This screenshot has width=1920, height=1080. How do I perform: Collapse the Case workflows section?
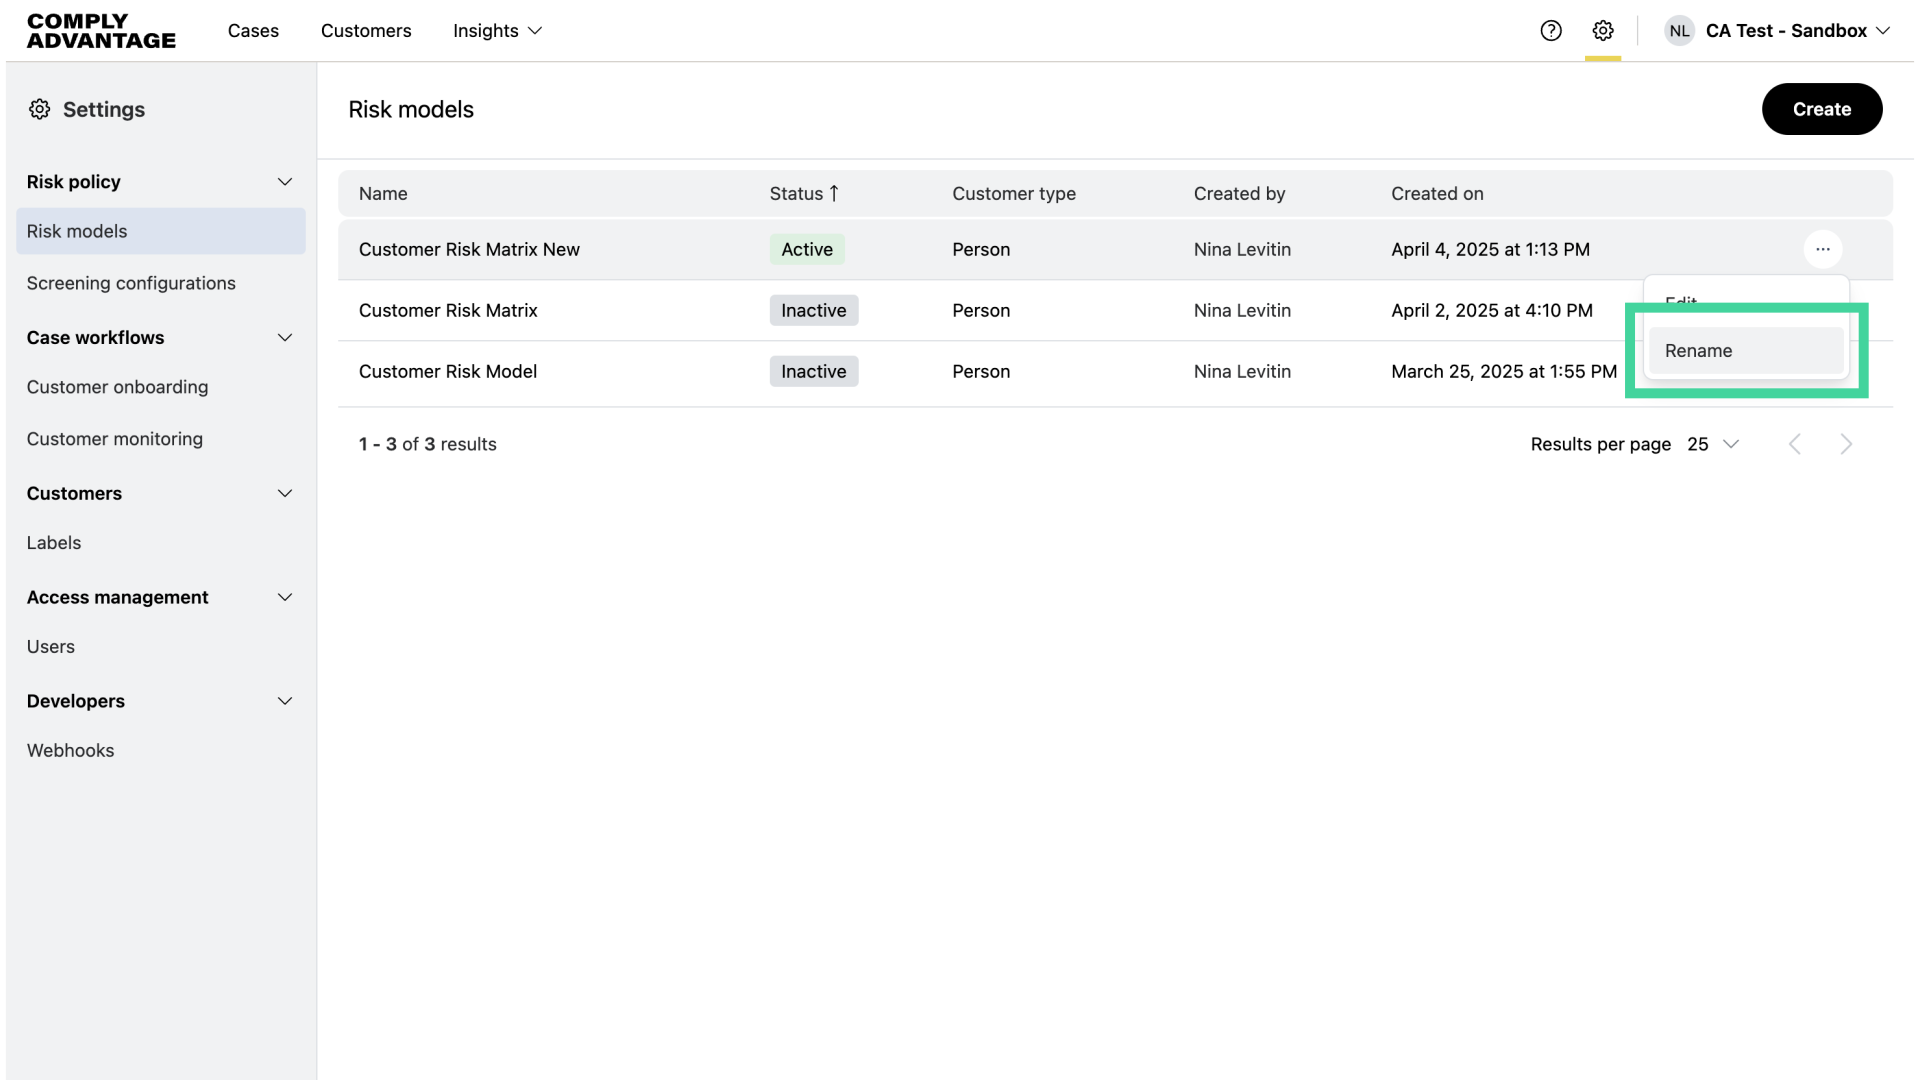pyautogui.click(x=284, y=338)
